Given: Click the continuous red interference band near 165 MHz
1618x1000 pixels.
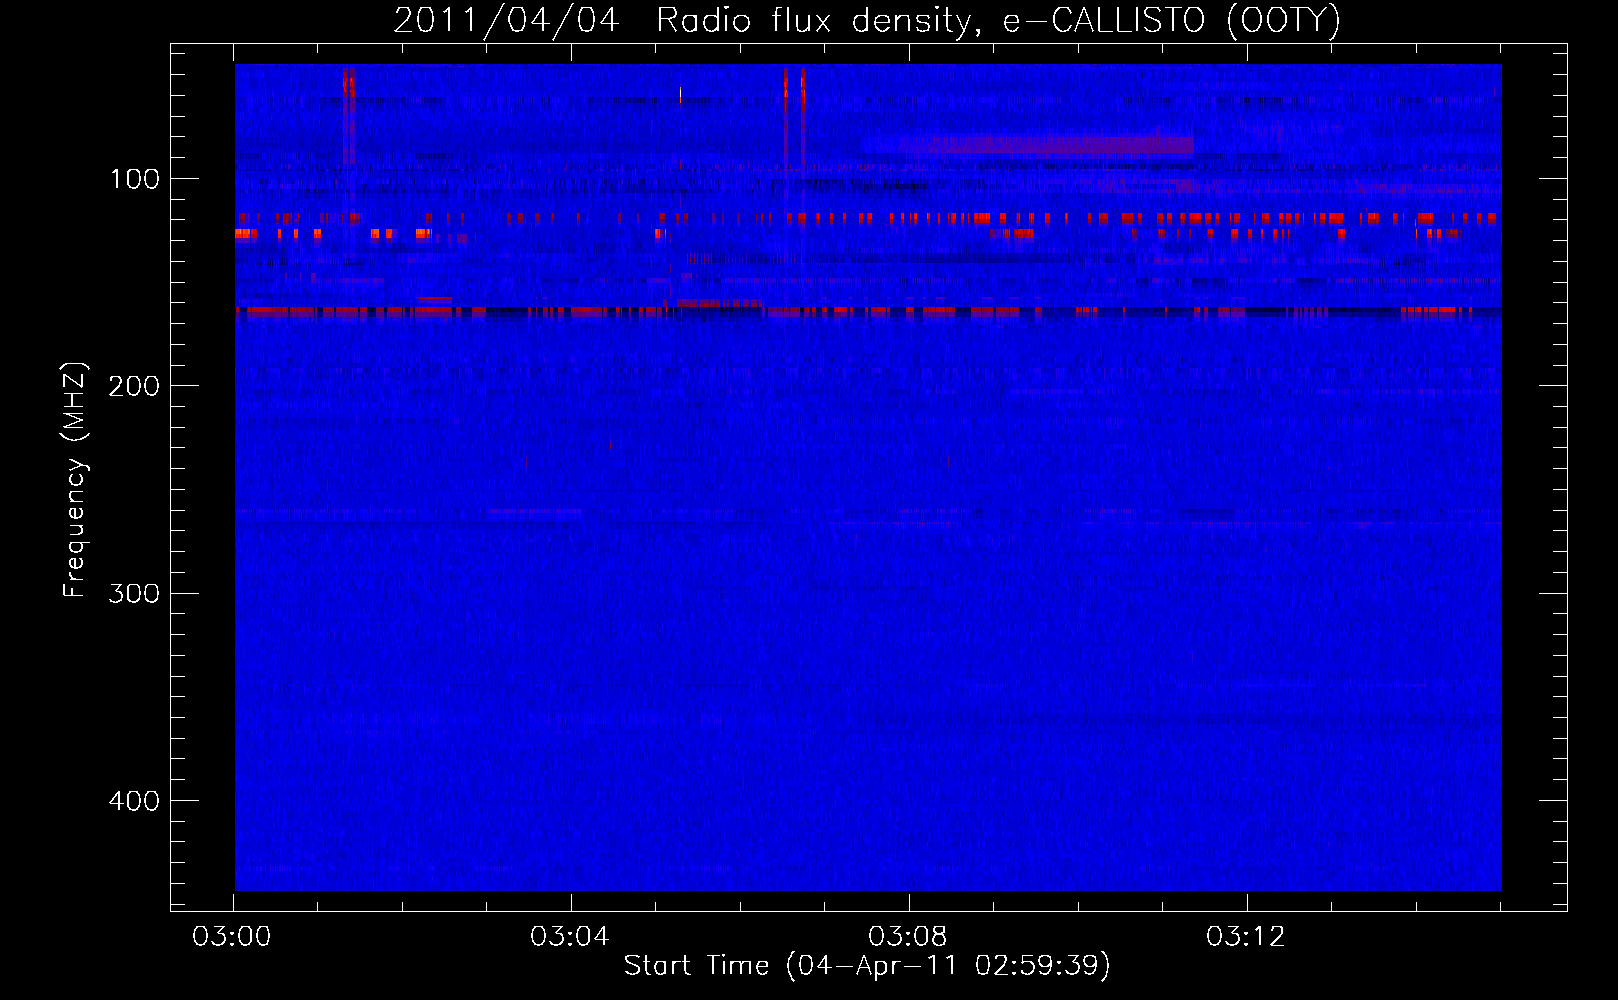Looking at the screenshot, I should pyautogui.click(x=868, y=312).
